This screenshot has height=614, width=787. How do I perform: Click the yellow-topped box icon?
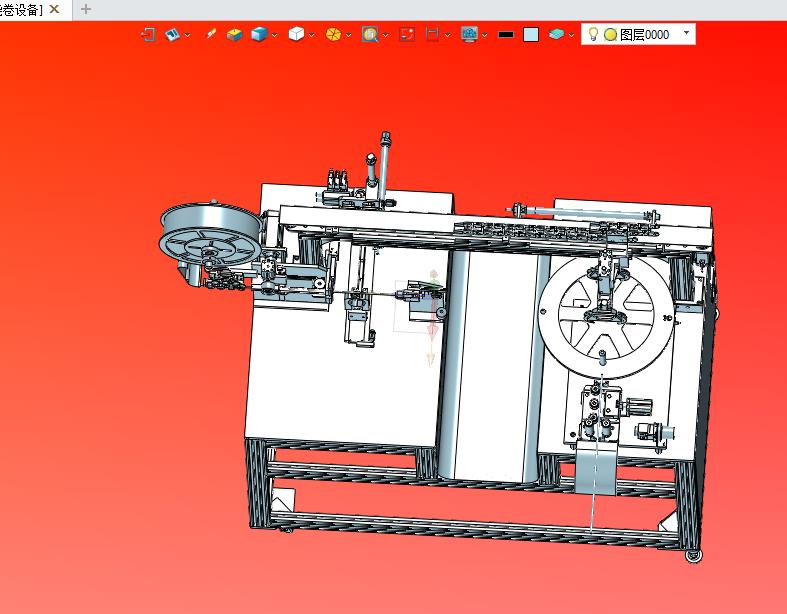234,35
